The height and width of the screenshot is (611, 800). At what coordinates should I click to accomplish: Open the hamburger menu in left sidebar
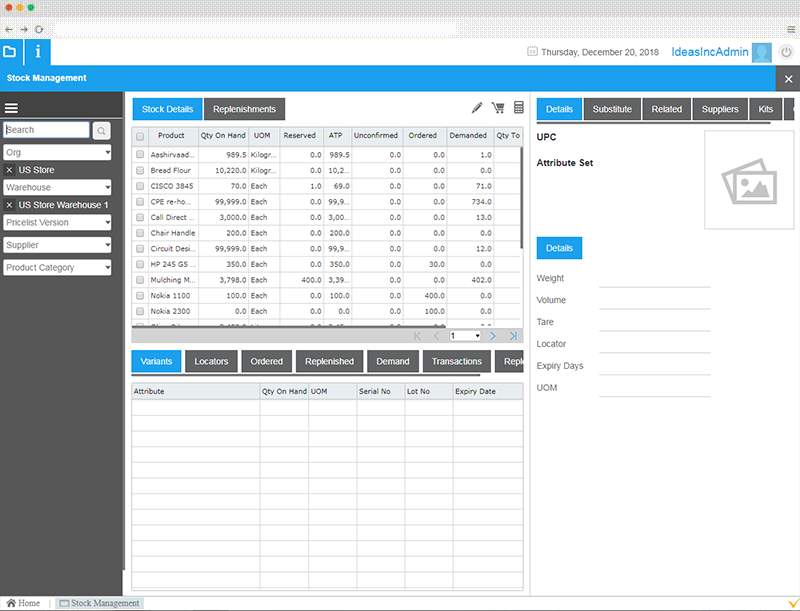point(11,108)
